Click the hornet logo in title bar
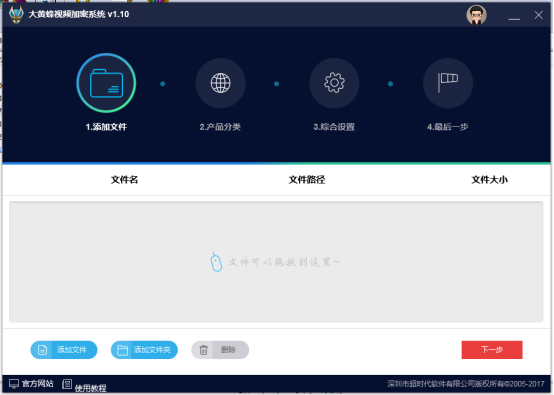The height and width of the screenshot is (395, 554). click(16, 14)
